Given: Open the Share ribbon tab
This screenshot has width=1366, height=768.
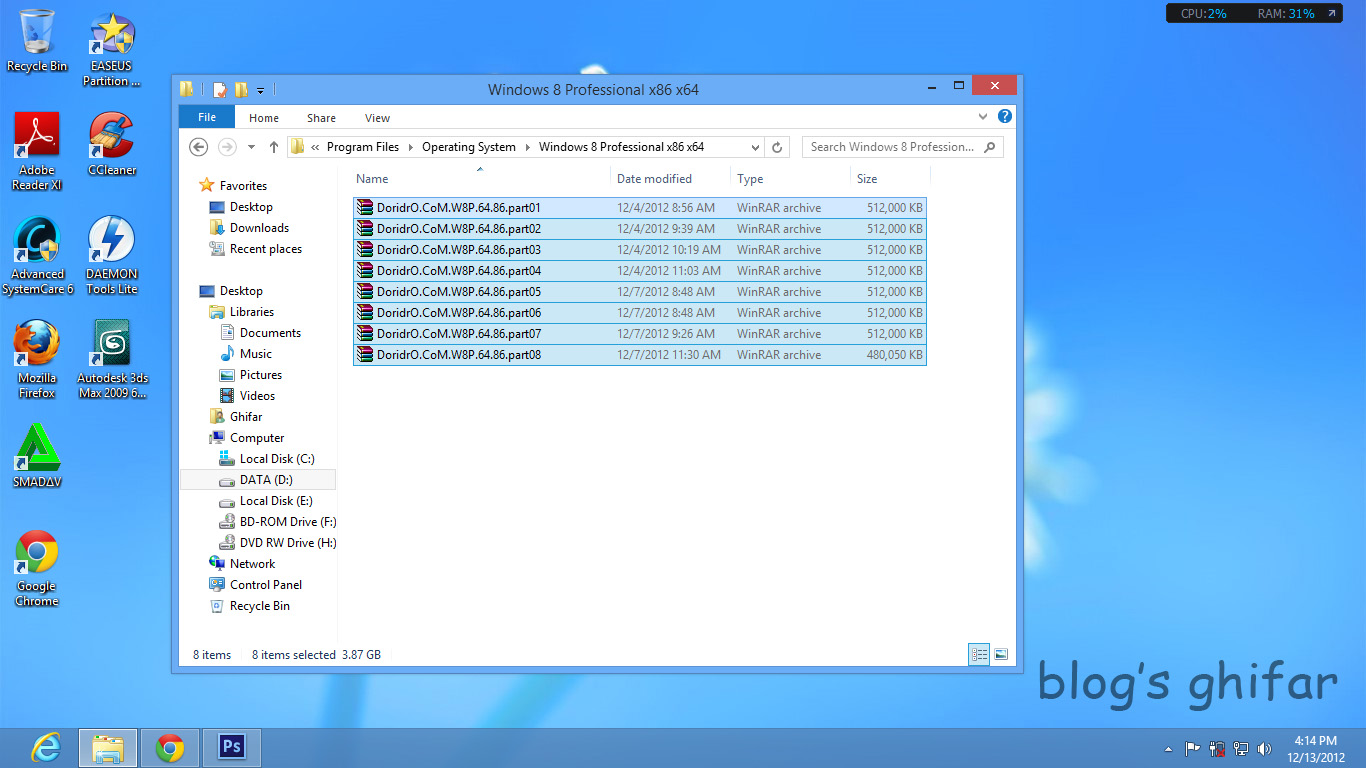Looking at the screenshot, I should click(321, 118).
